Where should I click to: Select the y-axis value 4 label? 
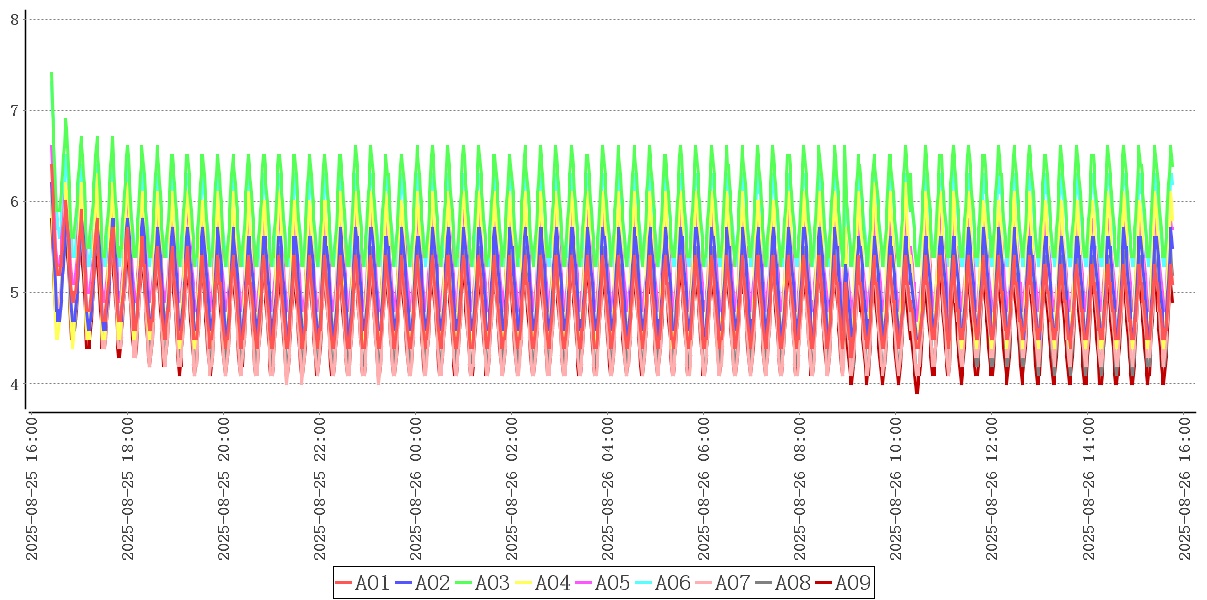[x=15, y=383]
